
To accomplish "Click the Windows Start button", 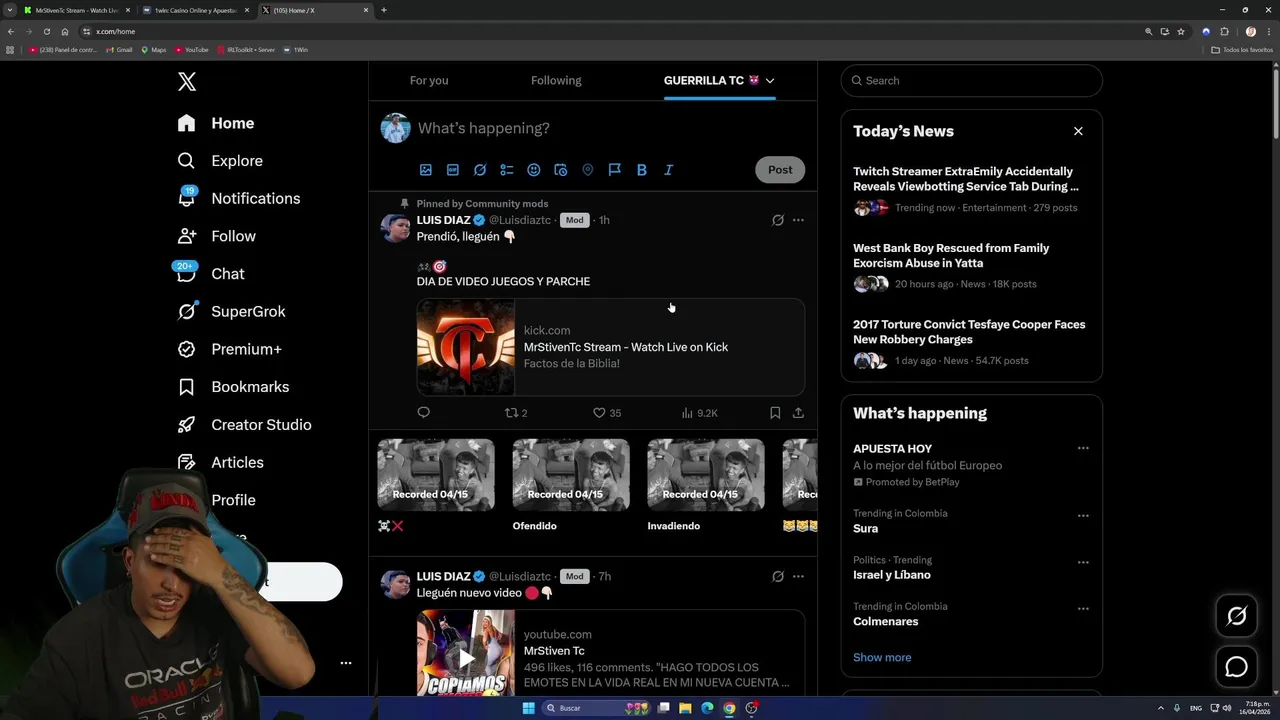I will (x=528, y=708).
